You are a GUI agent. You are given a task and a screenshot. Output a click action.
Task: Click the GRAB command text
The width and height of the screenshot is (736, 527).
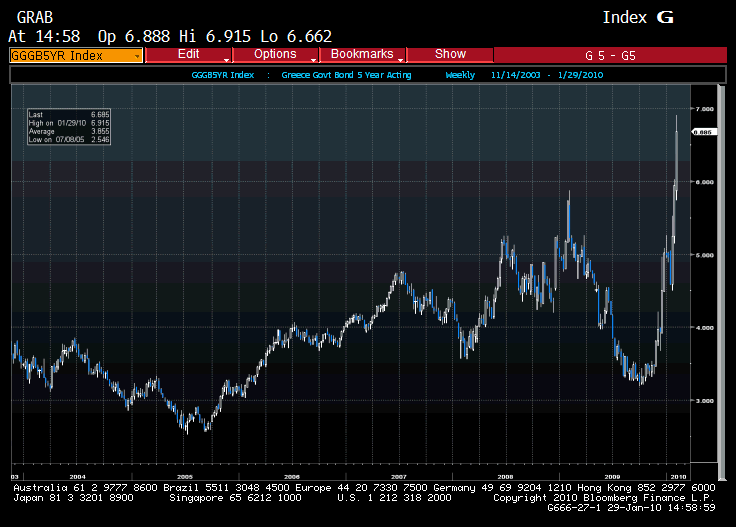(x=35, y=18)
